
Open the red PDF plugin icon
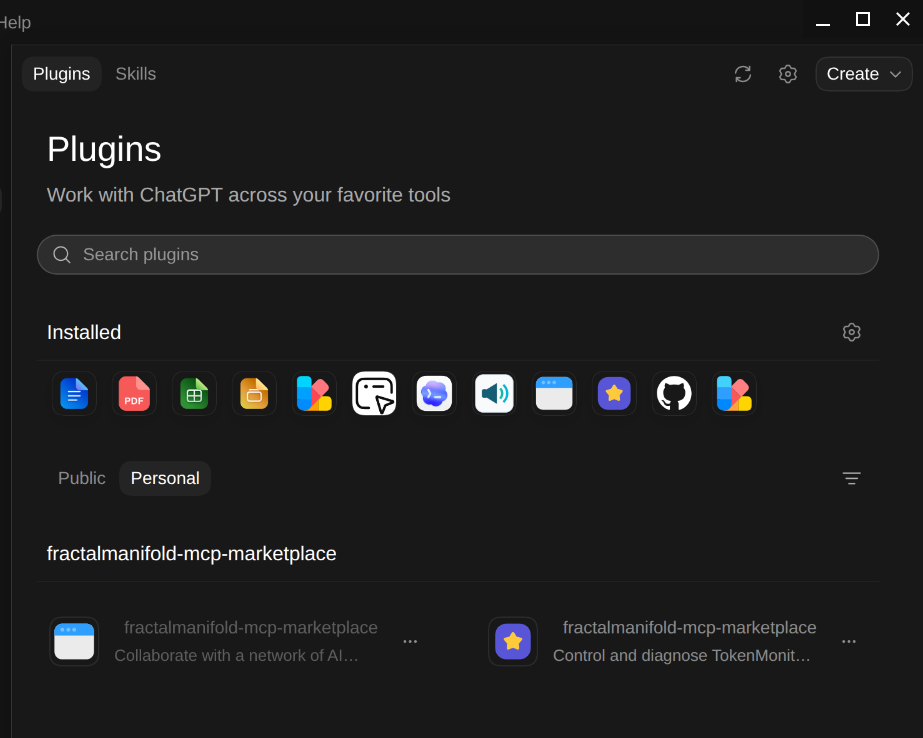coord(134,393)
